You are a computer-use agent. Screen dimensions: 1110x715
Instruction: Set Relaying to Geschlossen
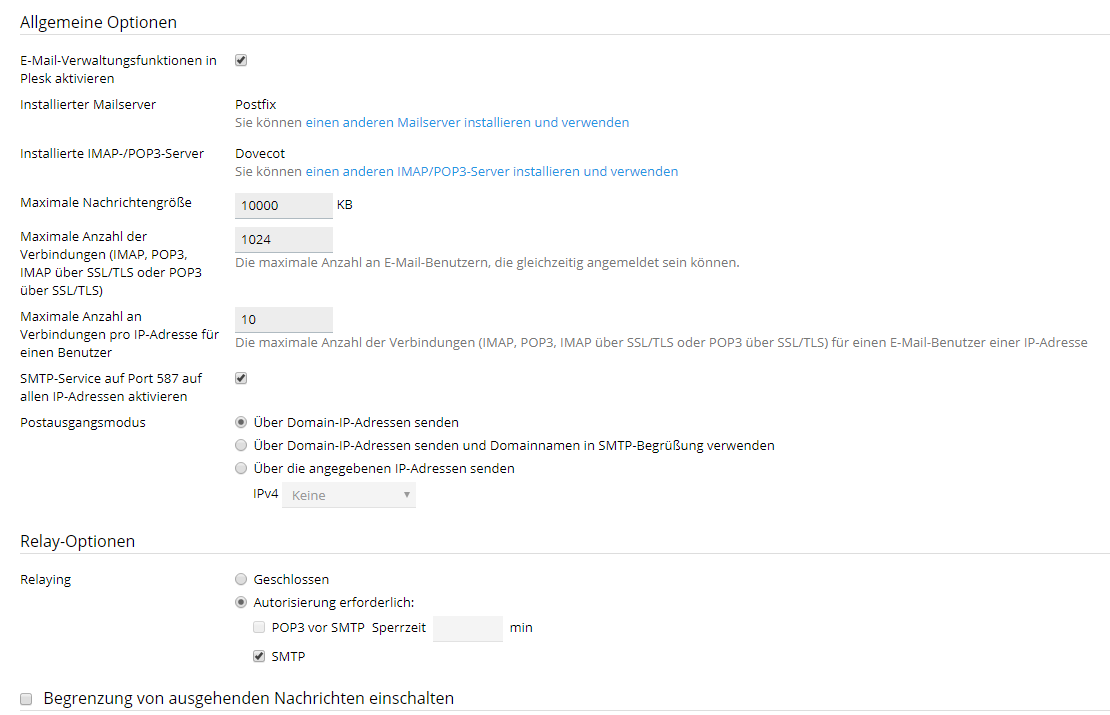coord(241,579)
